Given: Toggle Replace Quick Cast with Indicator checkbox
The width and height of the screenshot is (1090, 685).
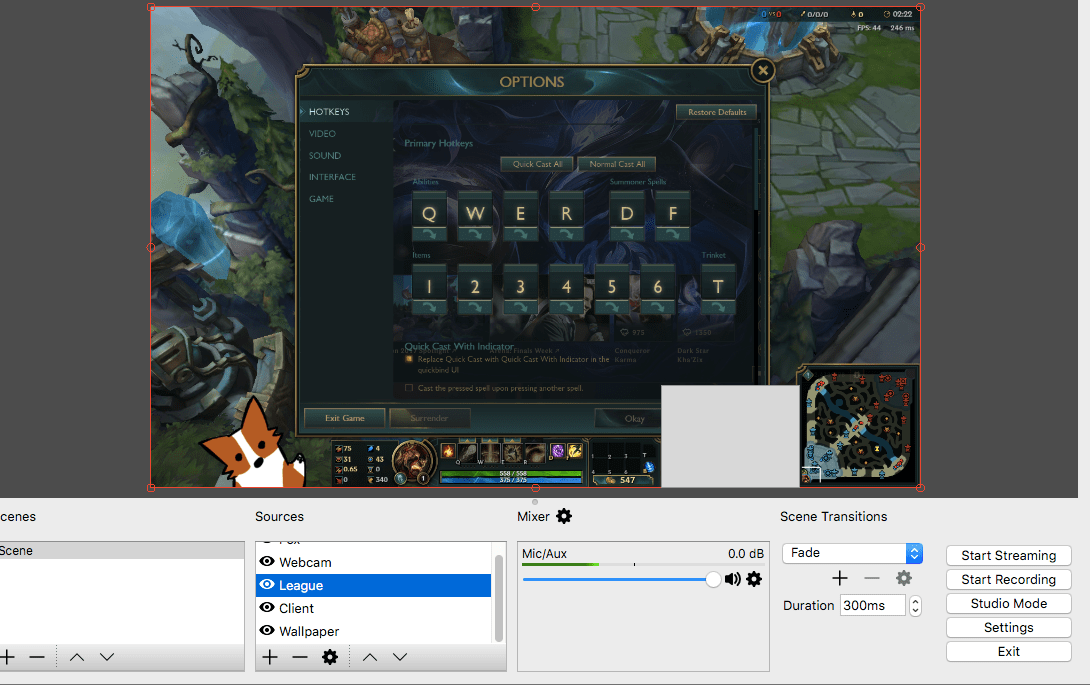Looking at the screenshot, I should click(409, 360).
